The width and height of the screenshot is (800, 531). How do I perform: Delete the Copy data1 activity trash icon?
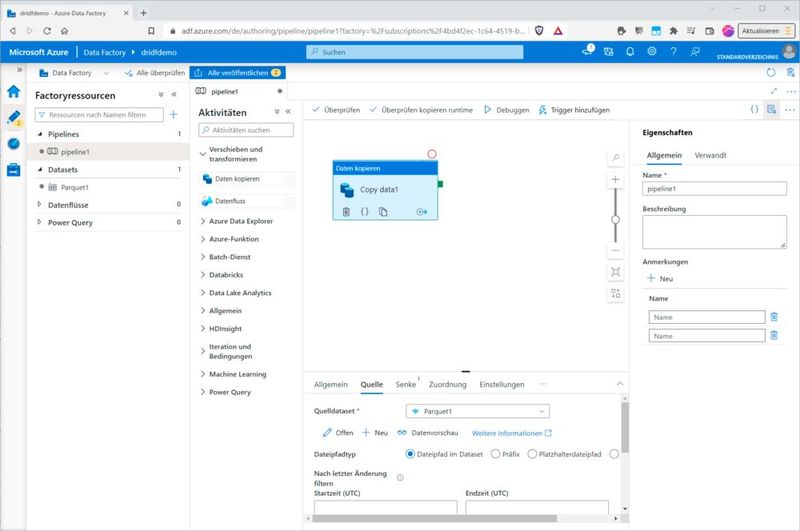[x=346, y=212]
